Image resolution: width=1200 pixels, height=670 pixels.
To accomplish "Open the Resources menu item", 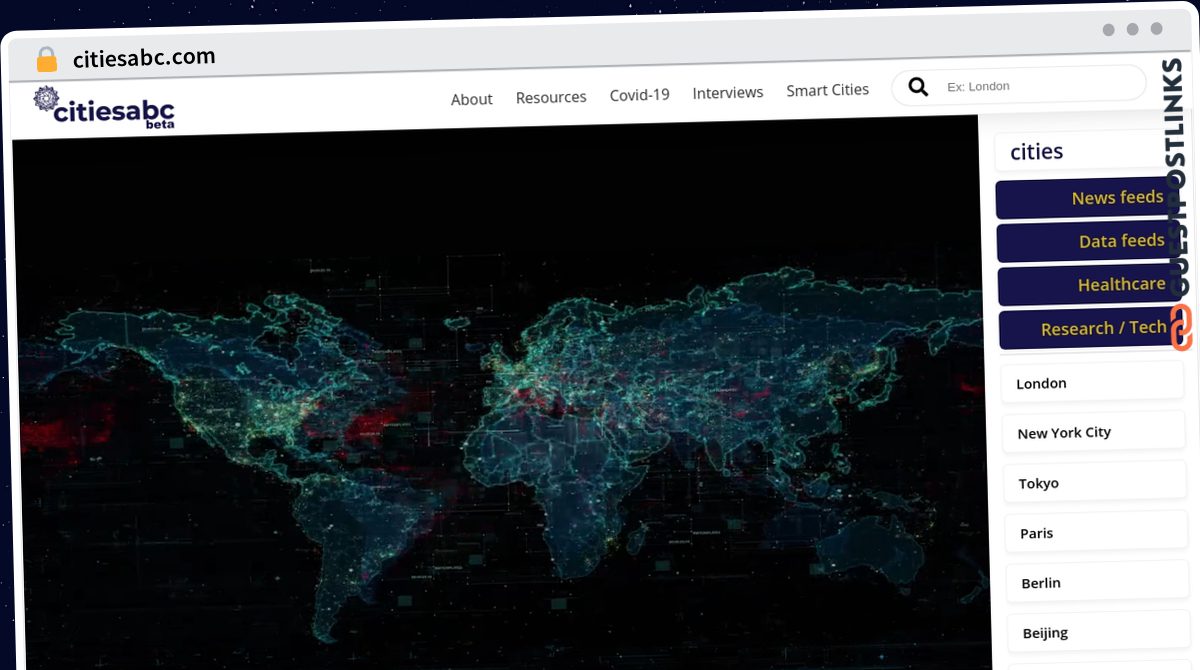I will (x=551, y=97).
